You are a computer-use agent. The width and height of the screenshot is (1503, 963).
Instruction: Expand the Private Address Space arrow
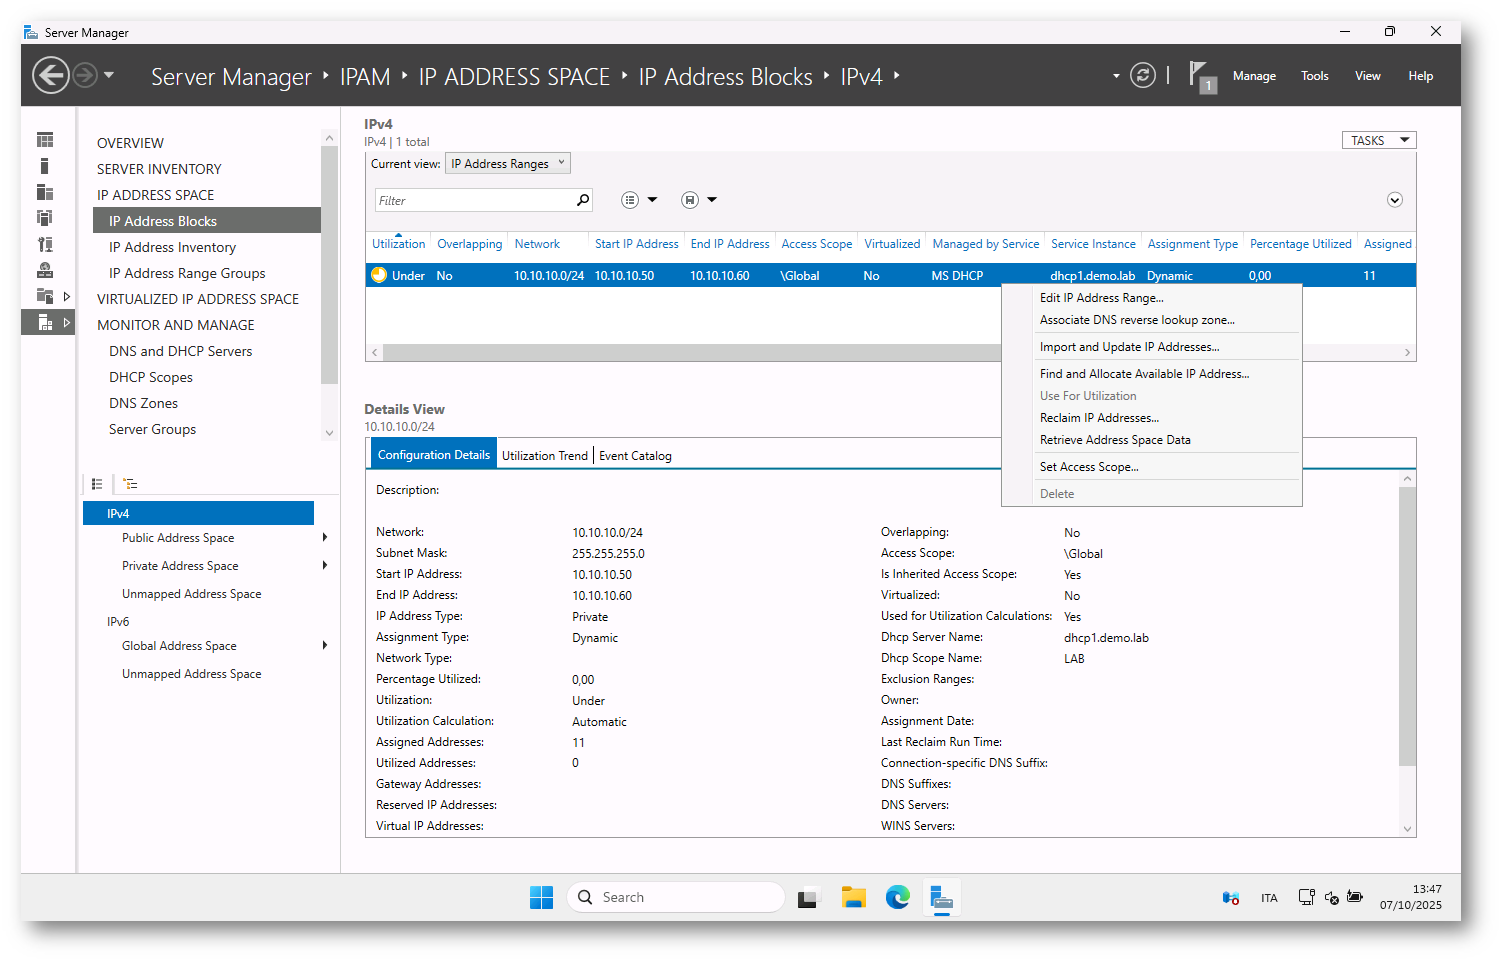click(325, 566)
